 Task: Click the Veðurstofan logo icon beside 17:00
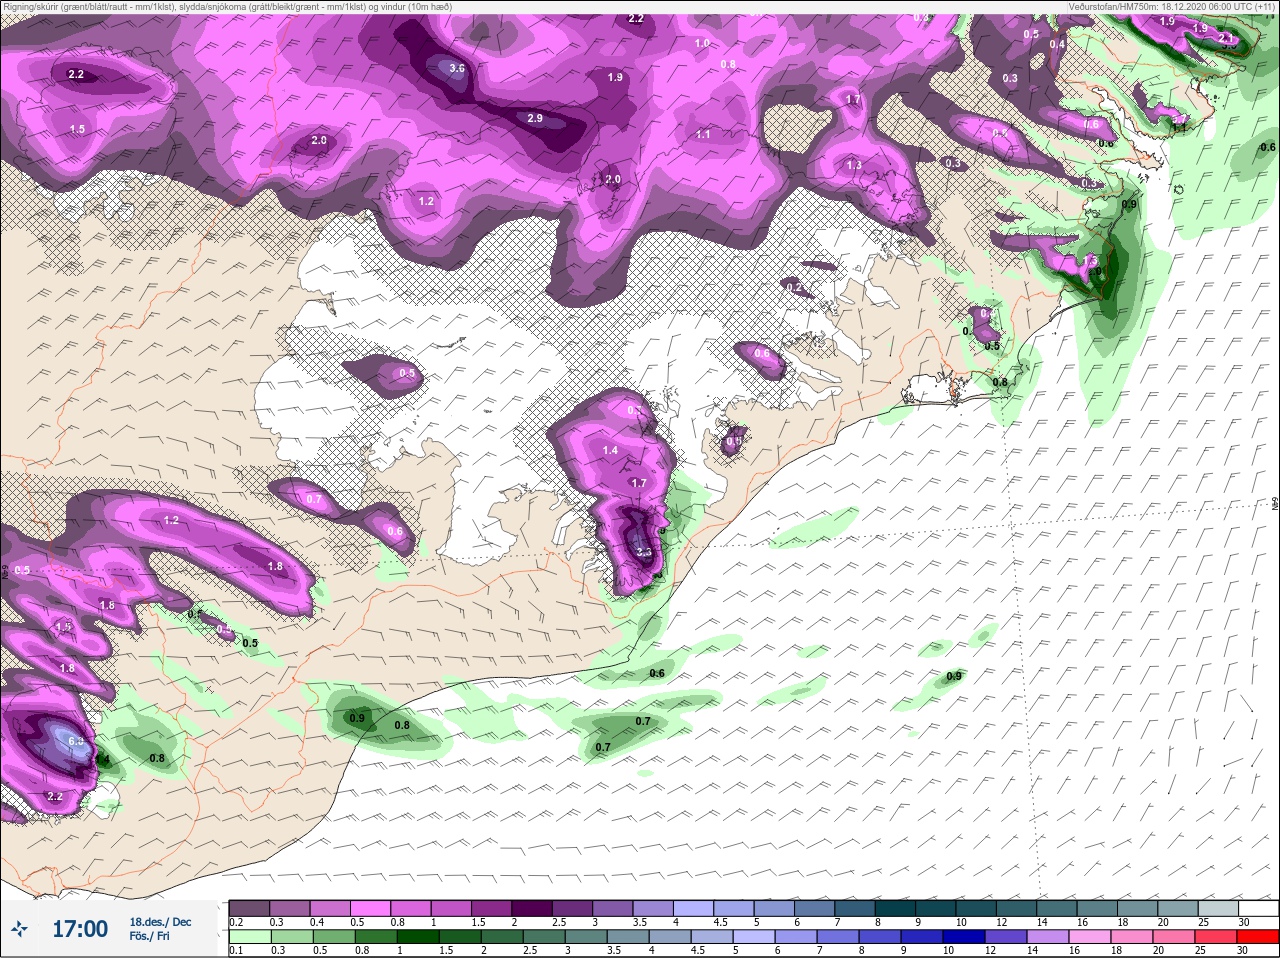pyautogui.click(x=19, y=929)
